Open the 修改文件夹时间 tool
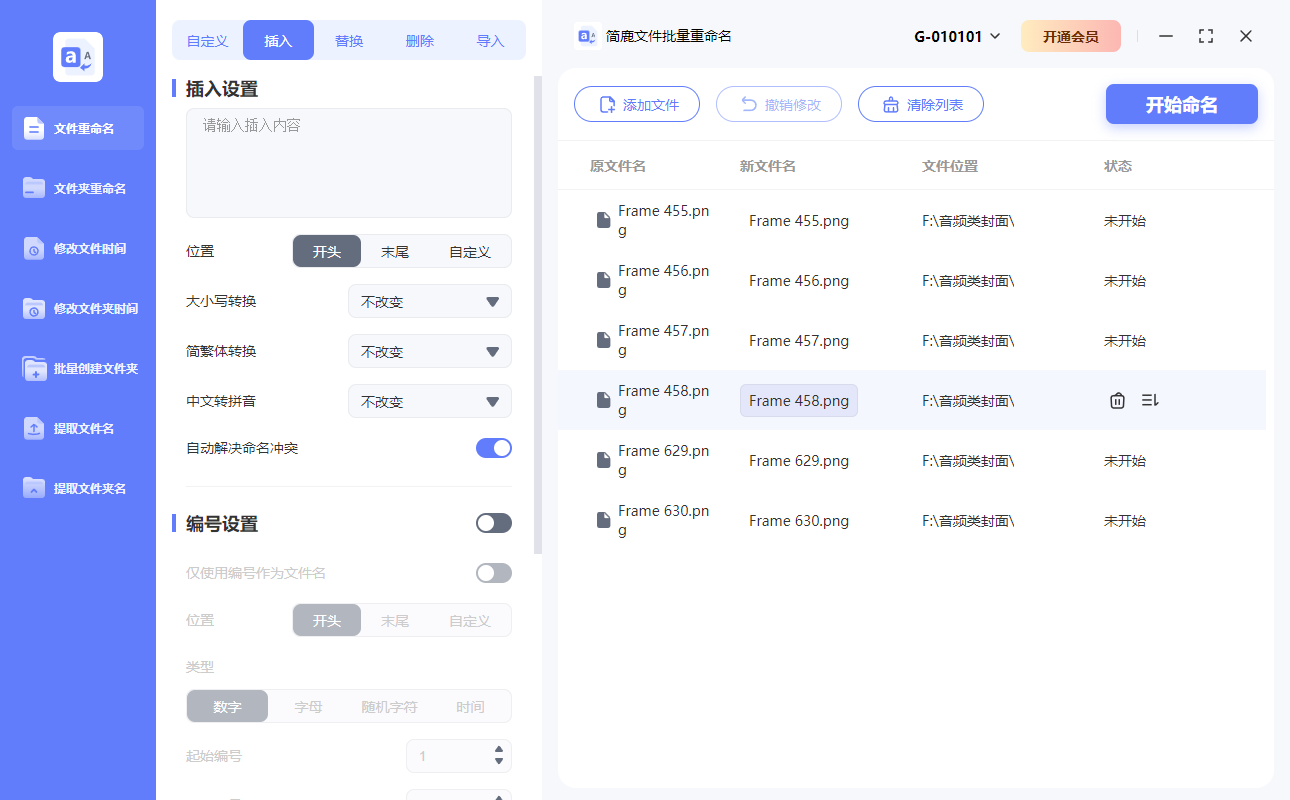The height and width of the screenshot is (800, 1290). click(x=77, y=308)
